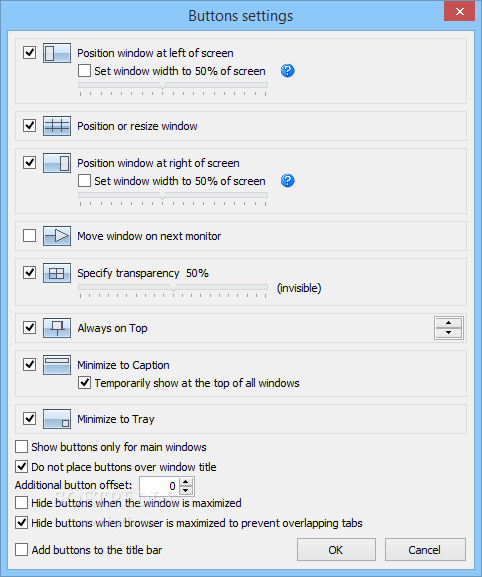This screenshot has height=577, width=482.
Task: Uncheck Position or resize window
Action: coord(29,125)
